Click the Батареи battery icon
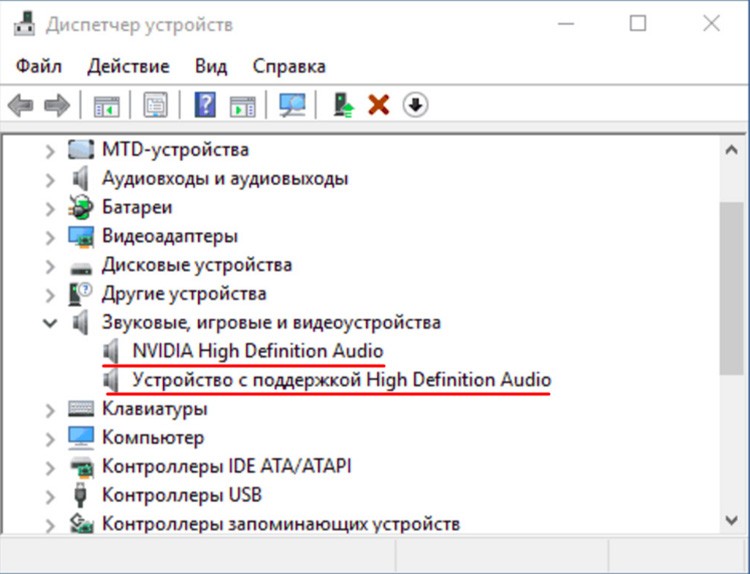This screenshot has height=574, width=750. click(80, 207)
